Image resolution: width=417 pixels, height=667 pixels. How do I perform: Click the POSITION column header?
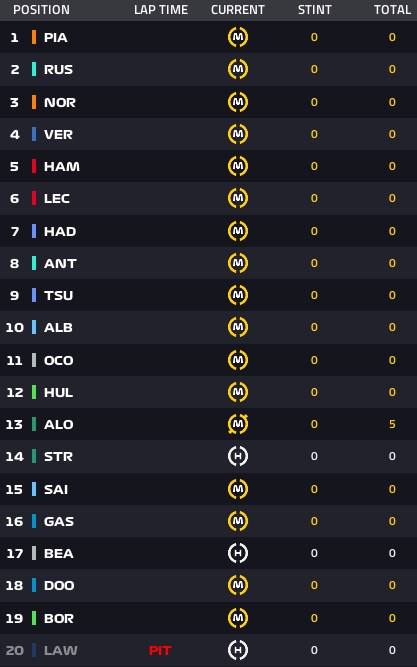(x=41, y=10)
